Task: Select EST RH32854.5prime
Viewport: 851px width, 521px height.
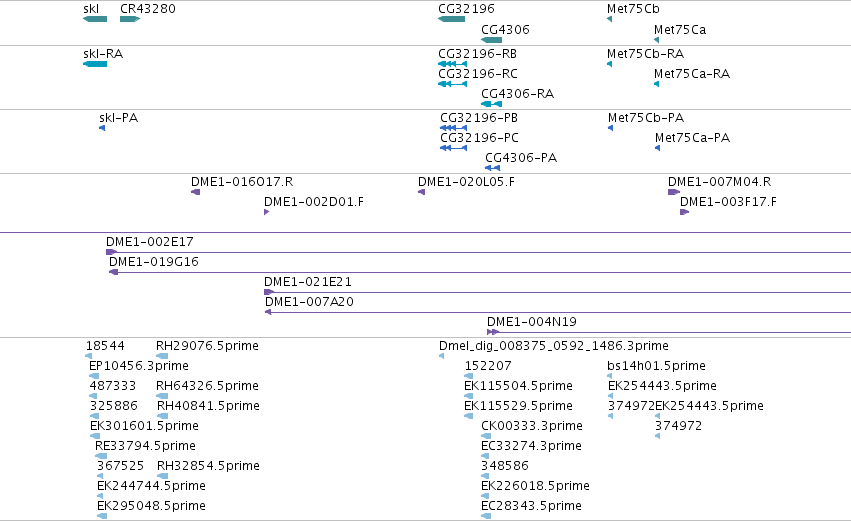Action: [x=162, y=476]
